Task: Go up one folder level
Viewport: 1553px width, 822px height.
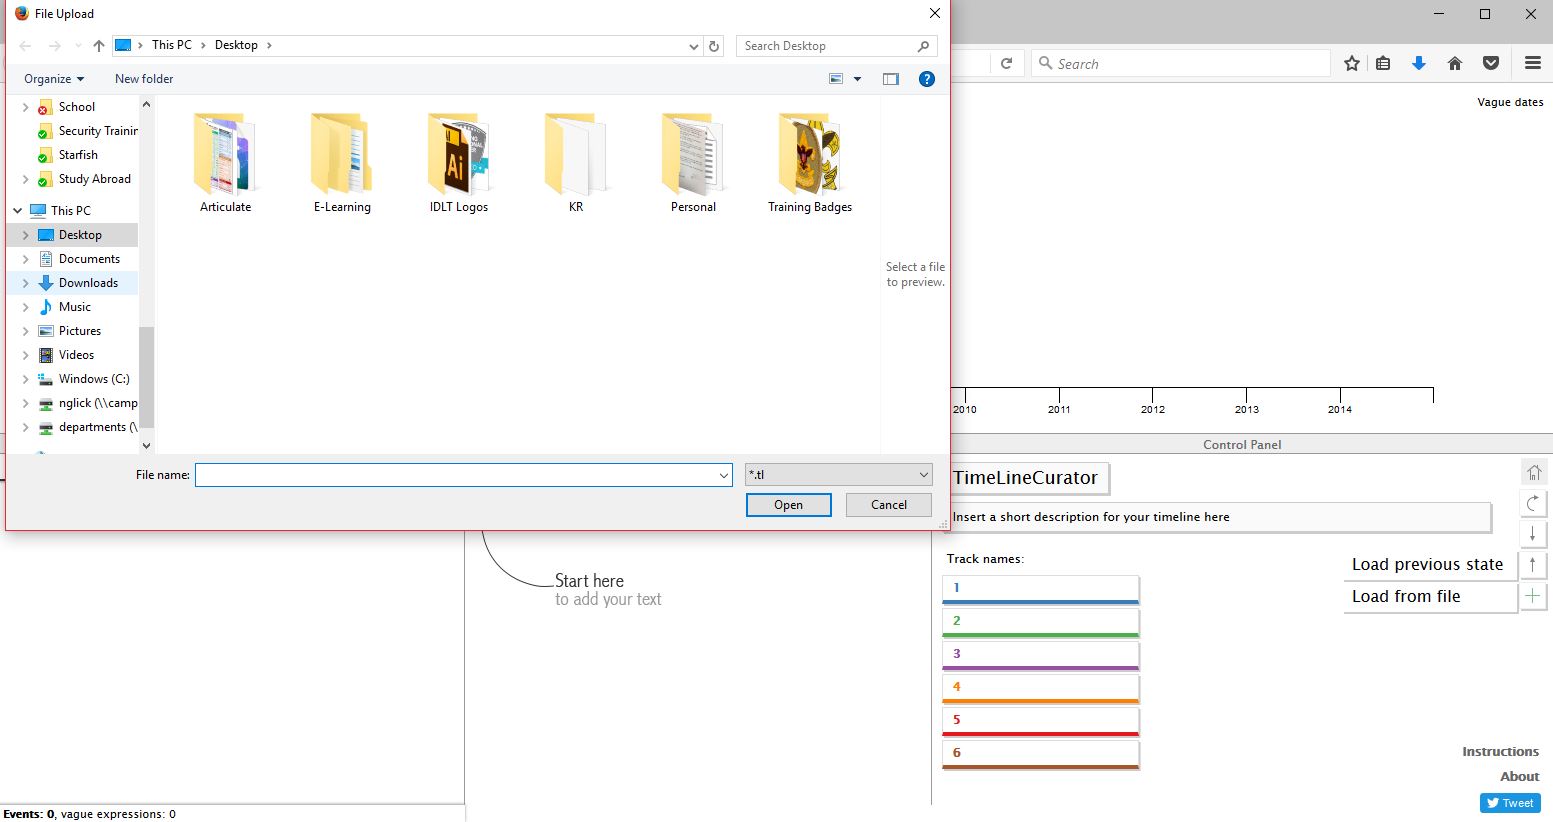Action: (98, 46)
